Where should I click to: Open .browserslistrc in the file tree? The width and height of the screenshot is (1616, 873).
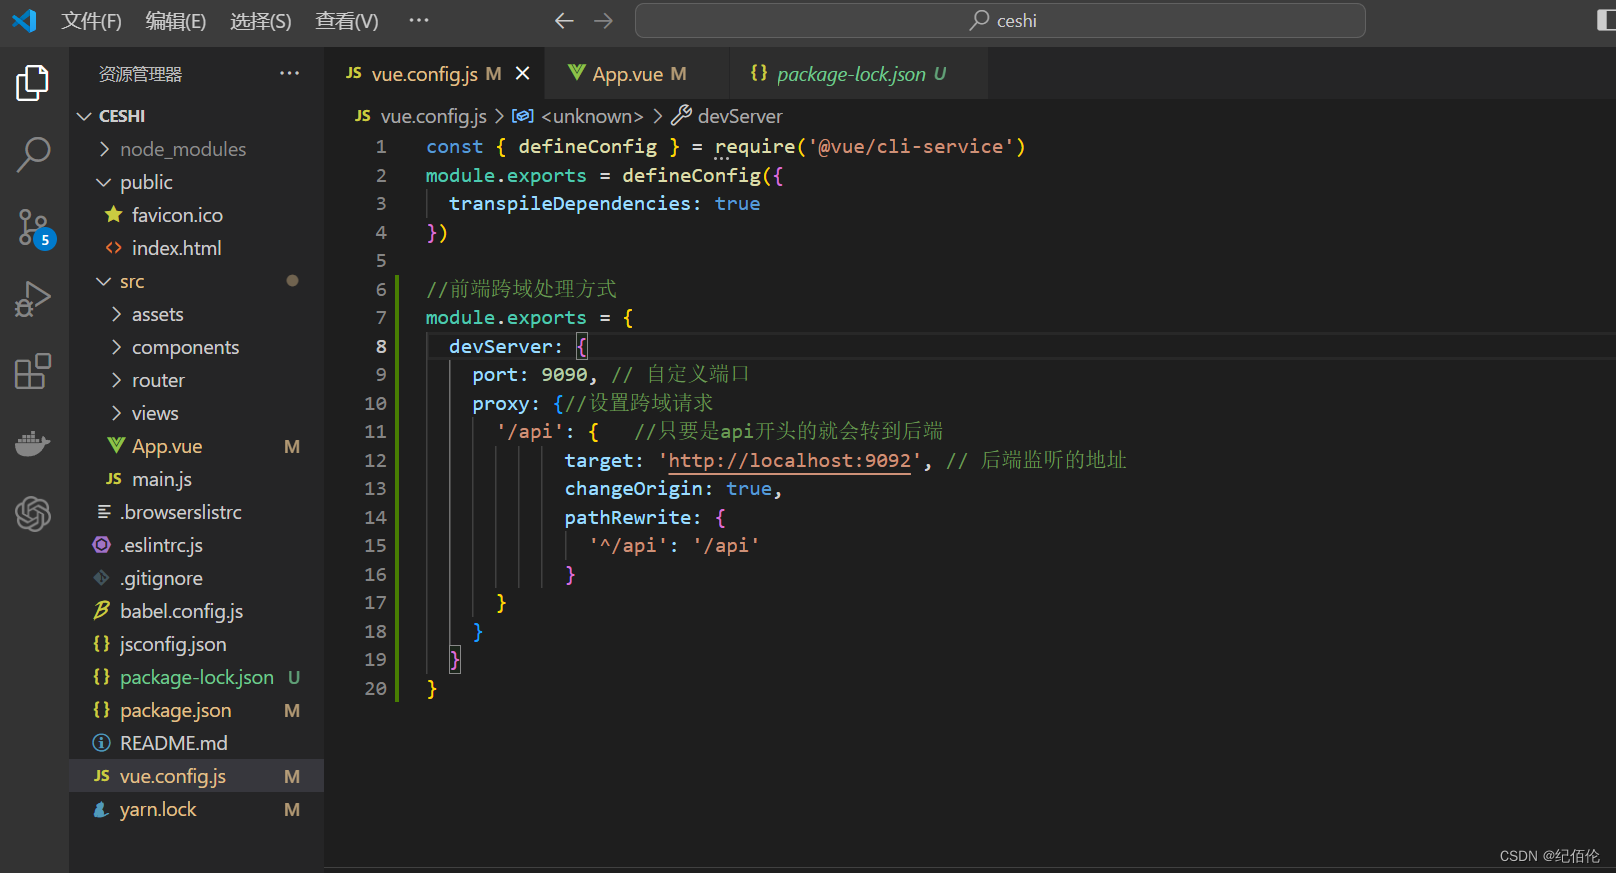click(x=196, y=512)
